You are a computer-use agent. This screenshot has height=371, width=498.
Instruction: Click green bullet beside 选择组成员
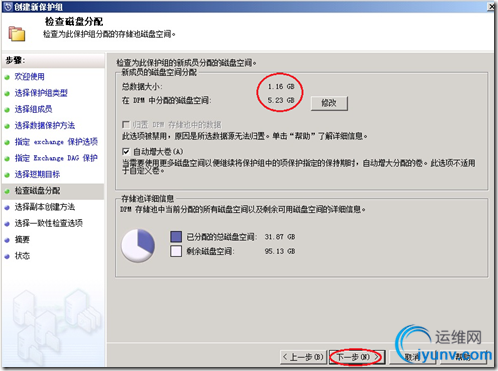click(7, 110)
